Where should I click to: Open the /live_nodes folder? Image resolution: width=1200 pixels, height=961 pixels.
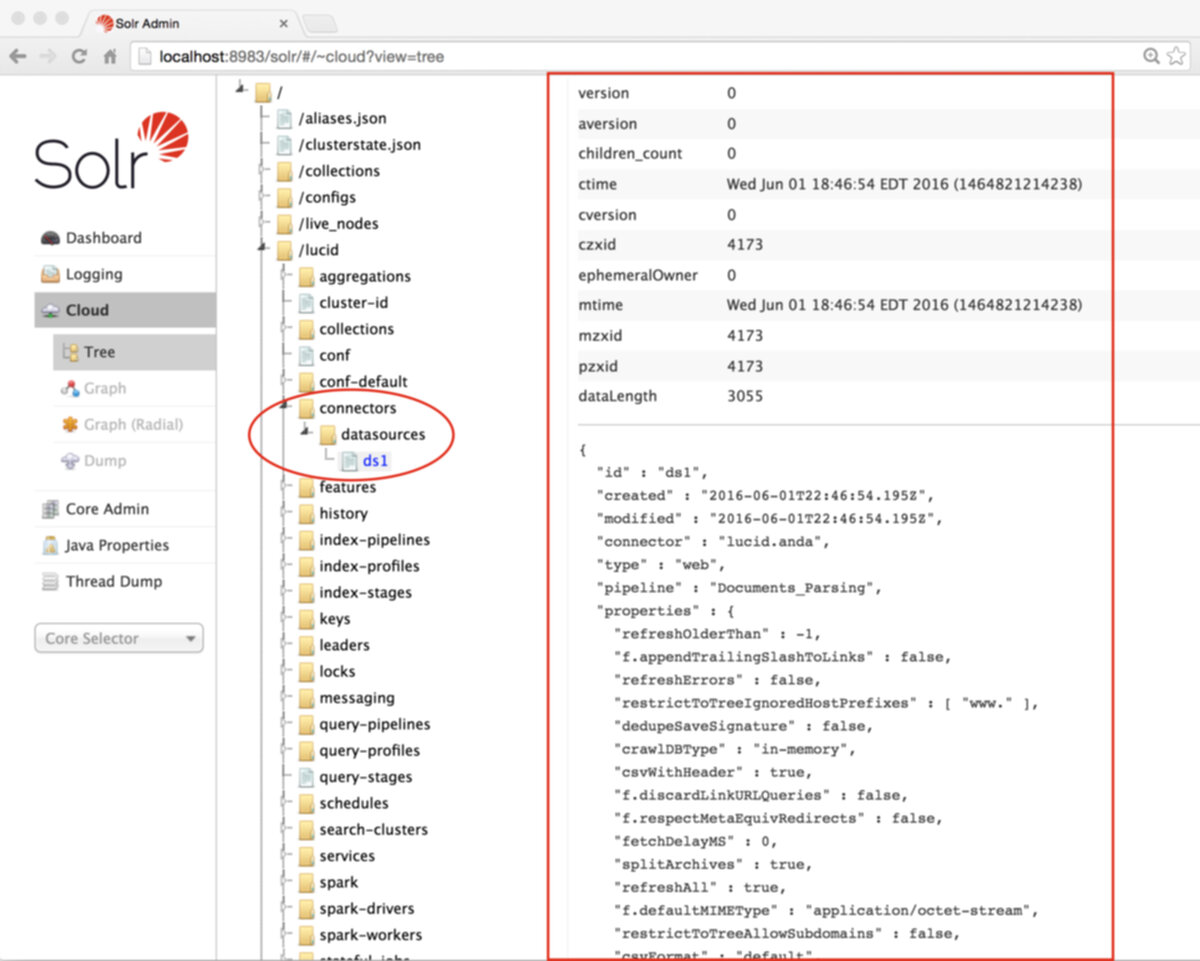338,223
